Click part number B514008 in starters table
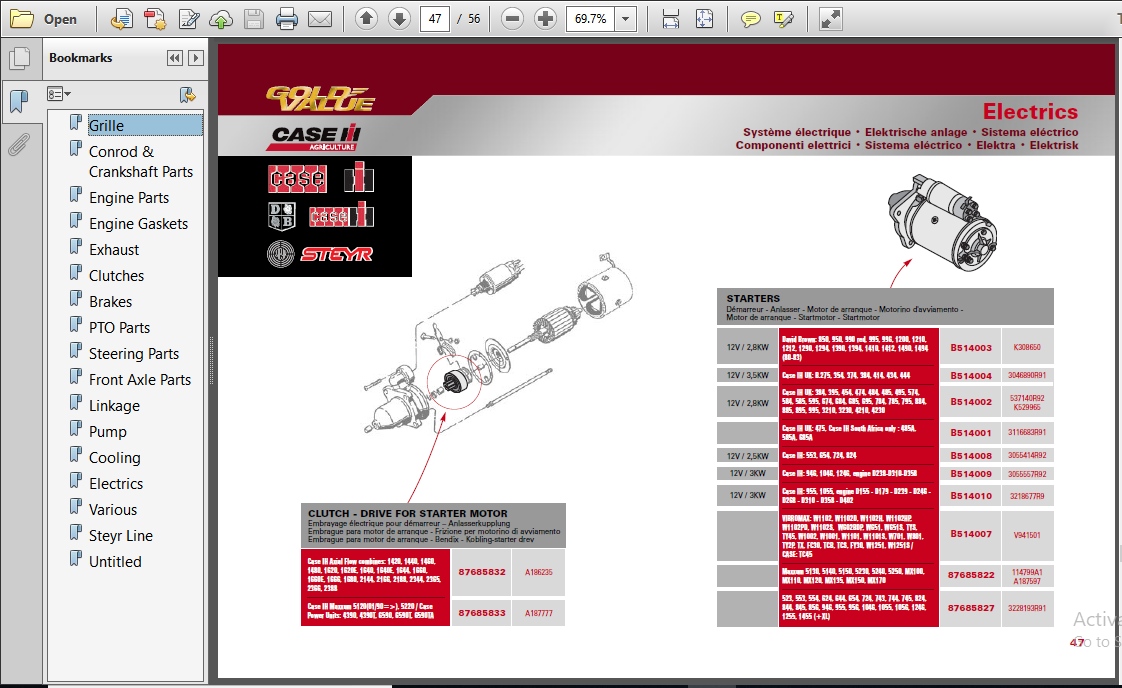 tap(970, 455)
